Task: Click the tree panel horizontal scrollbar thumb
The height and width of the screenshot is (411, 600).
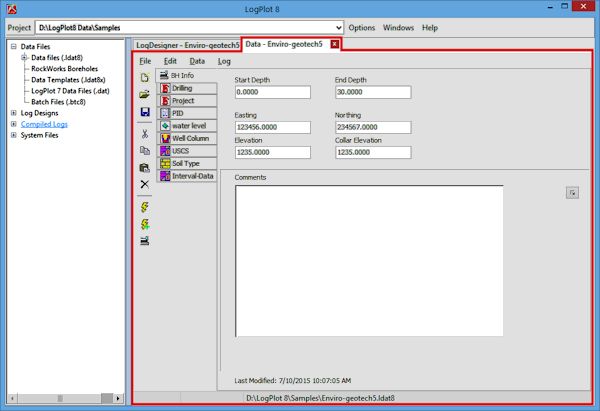Action: [x=60, y=398]
